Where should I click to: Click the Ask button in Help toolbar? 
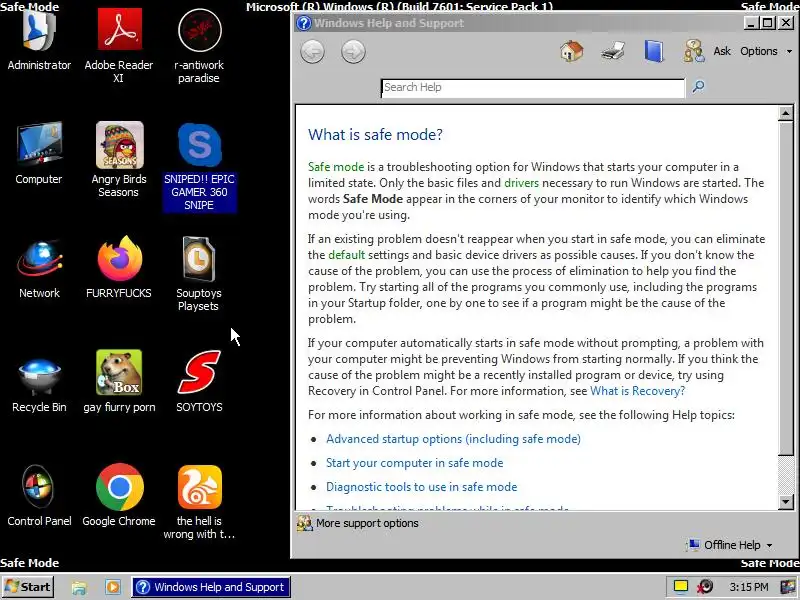[721, 51]
